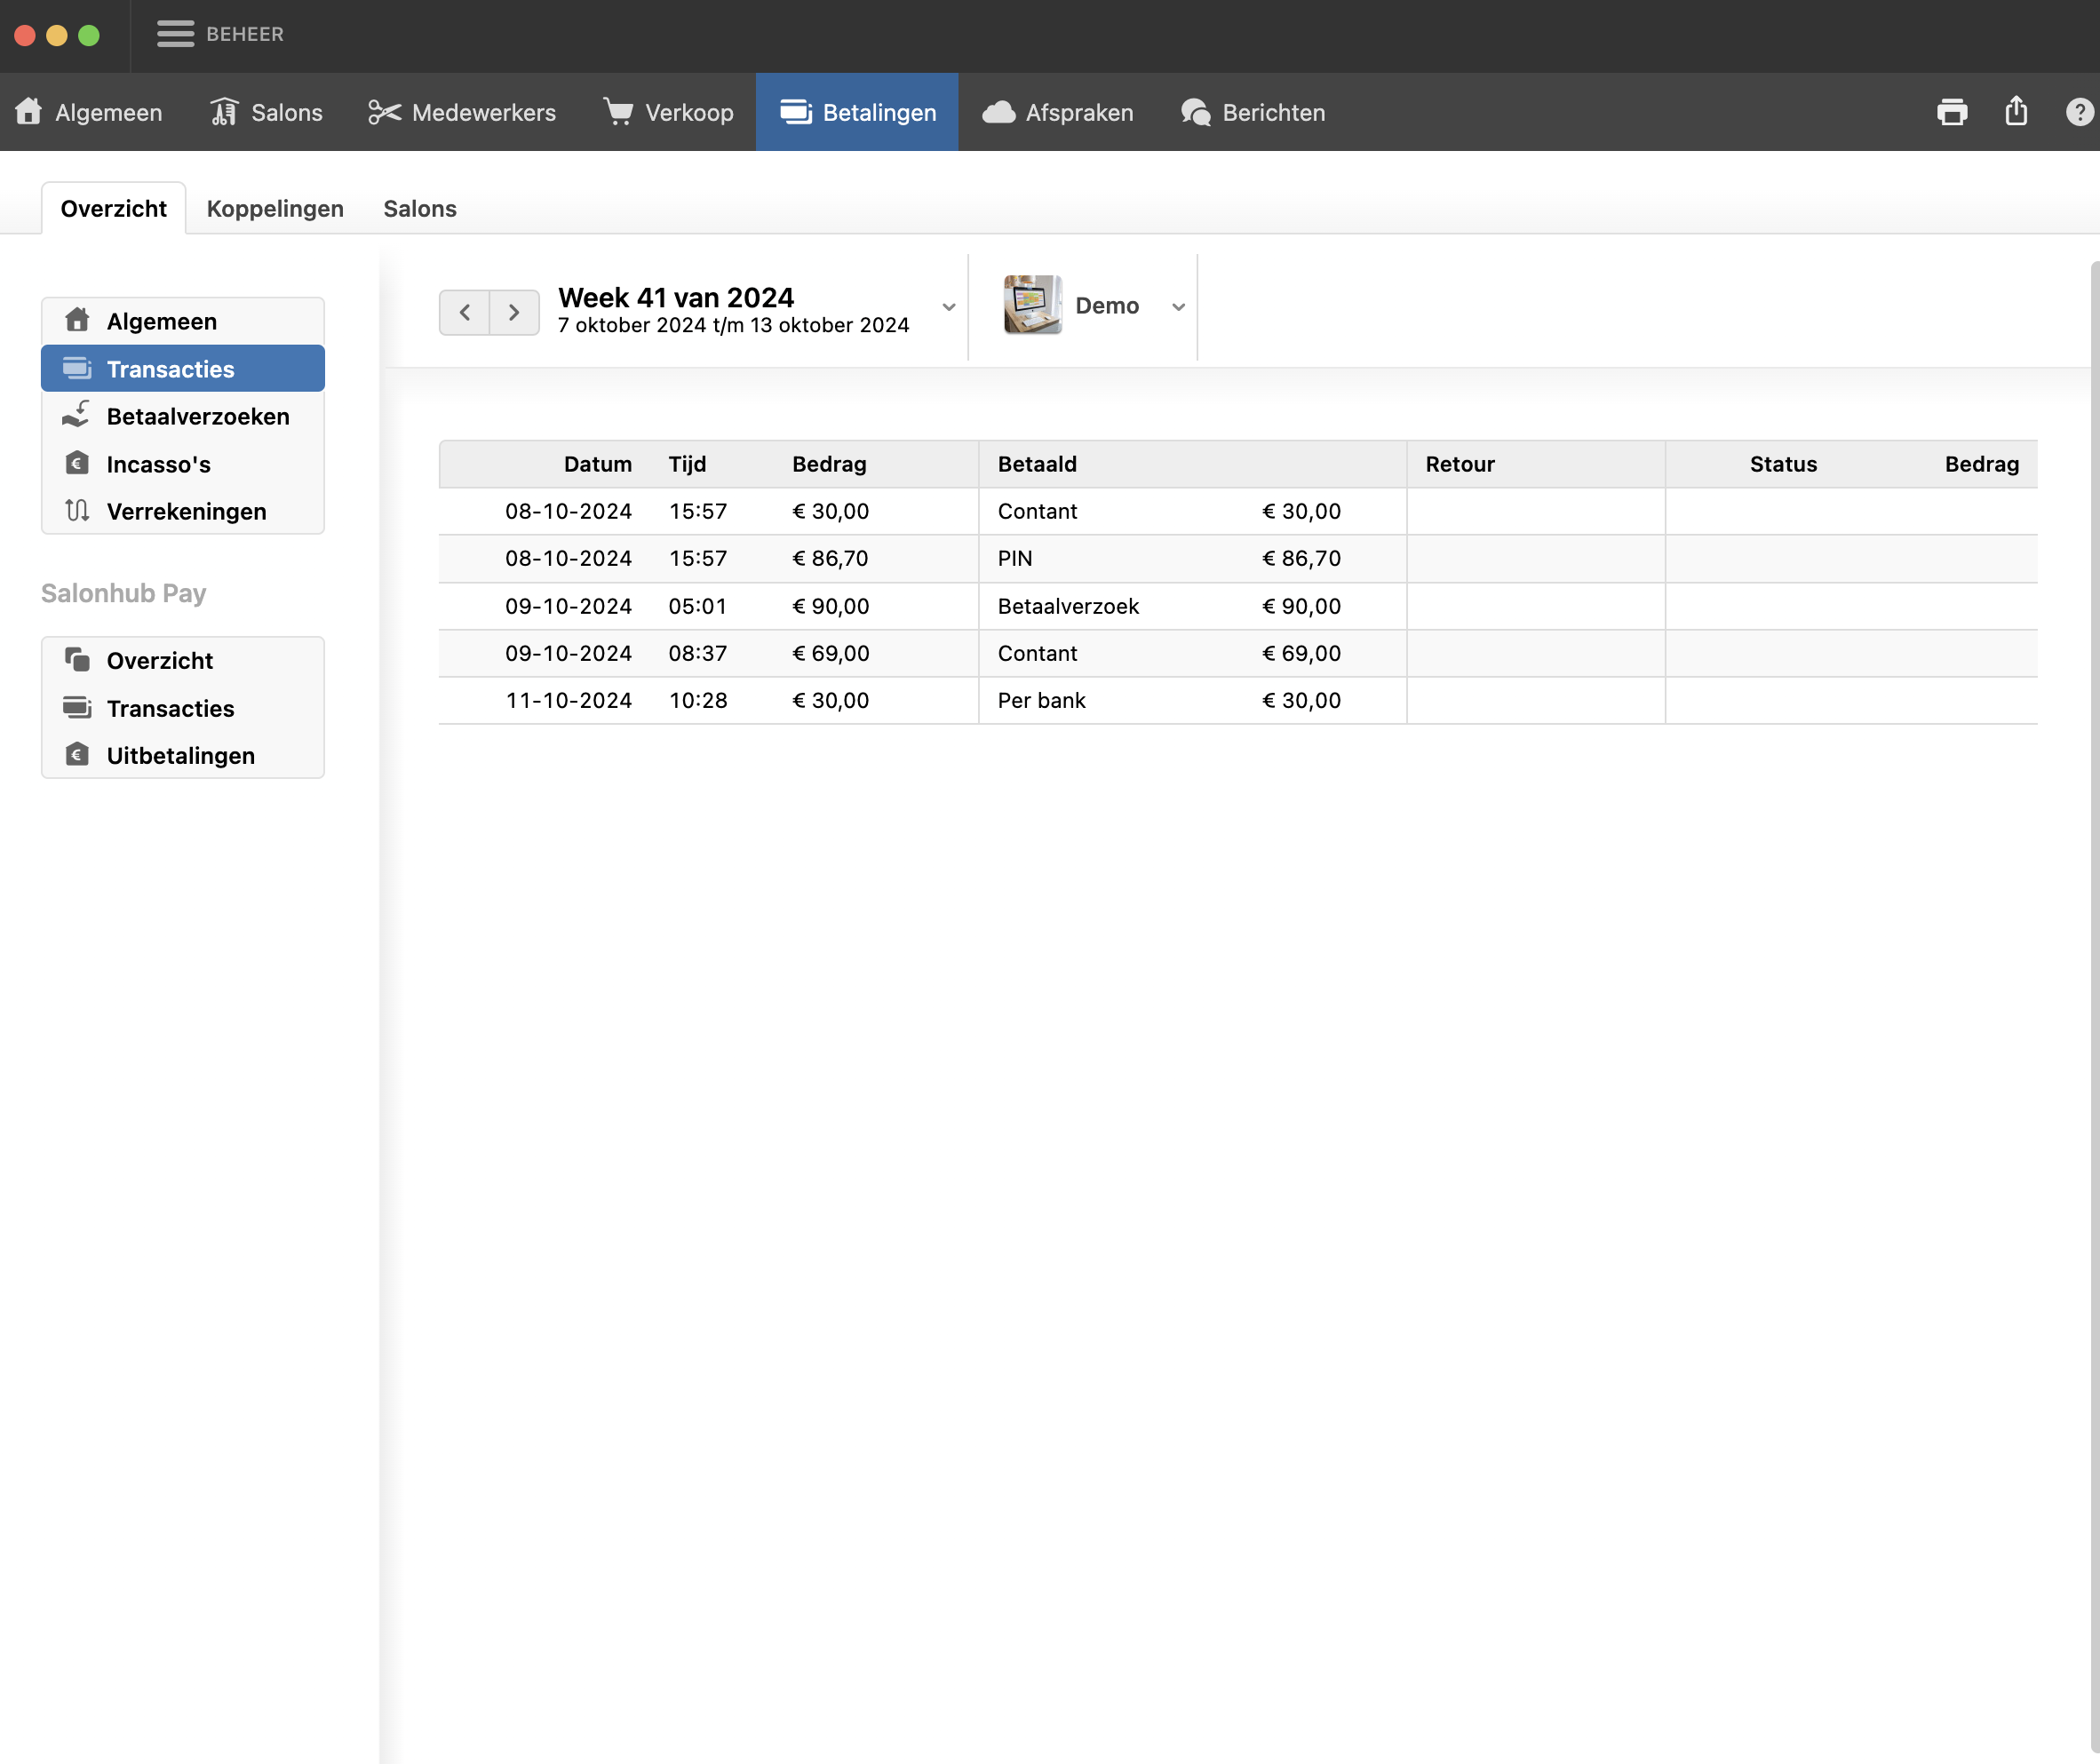
Task: Open help via question mark icon
Action: 2079,112
